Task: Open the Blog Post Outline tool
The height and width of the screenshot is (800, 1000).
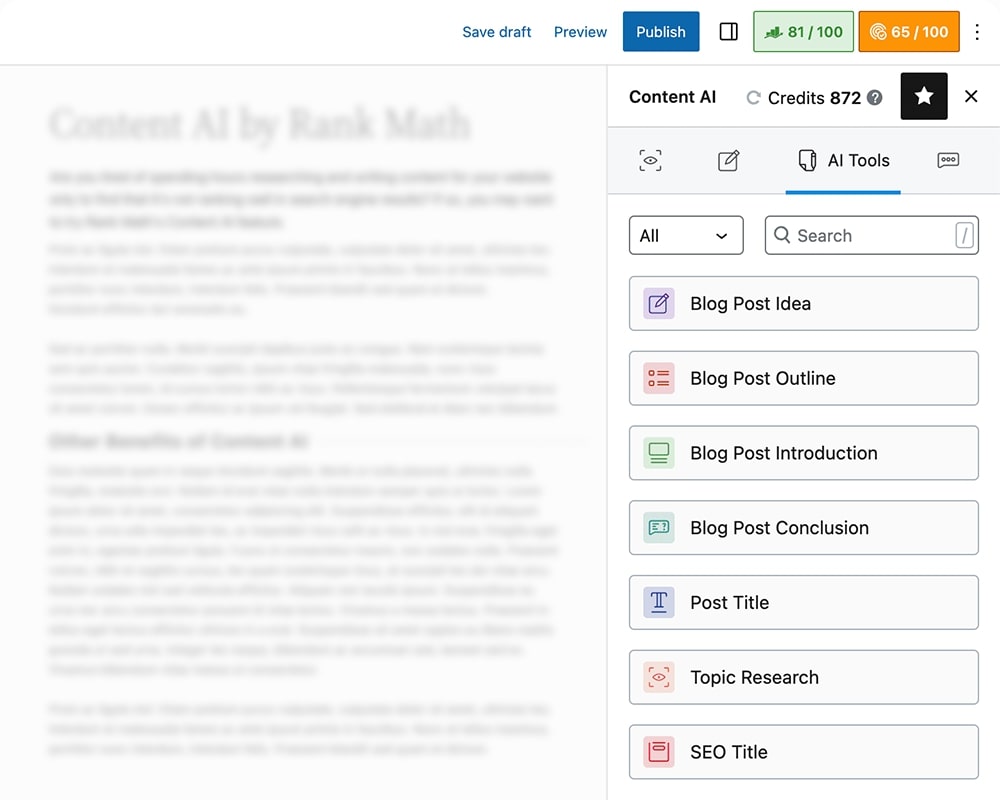Action: click(804, 378)
